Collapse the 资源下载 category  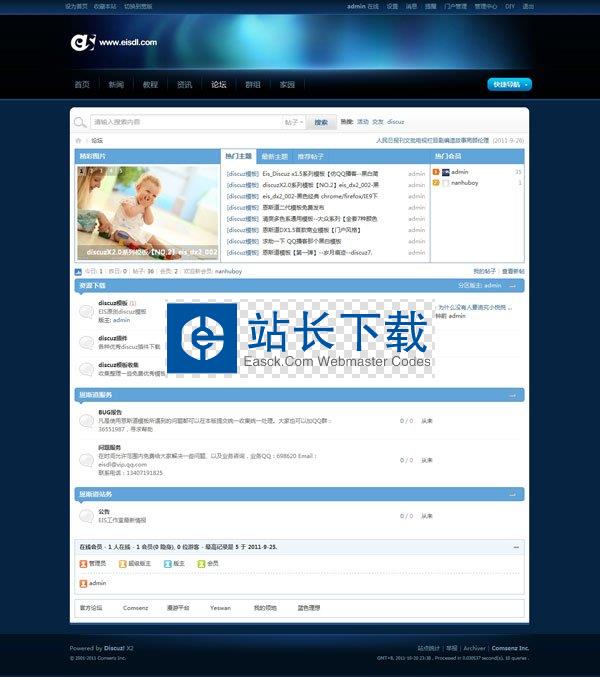click(512, 286)
